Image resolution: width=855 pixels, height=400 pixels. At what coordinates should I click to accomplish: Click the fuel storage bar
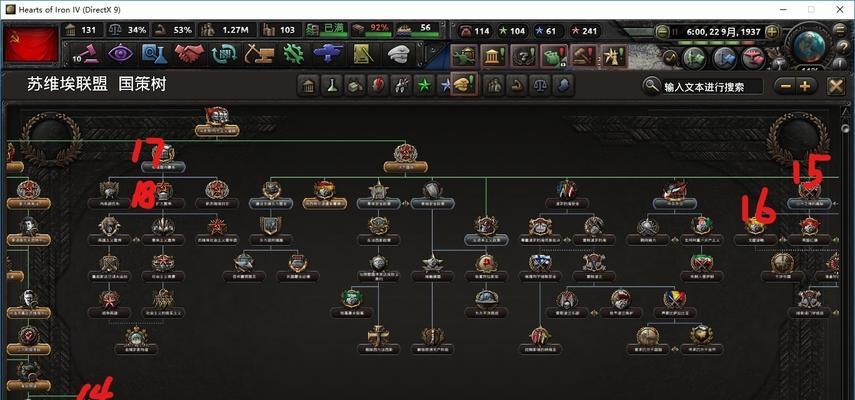pos(326,31)
